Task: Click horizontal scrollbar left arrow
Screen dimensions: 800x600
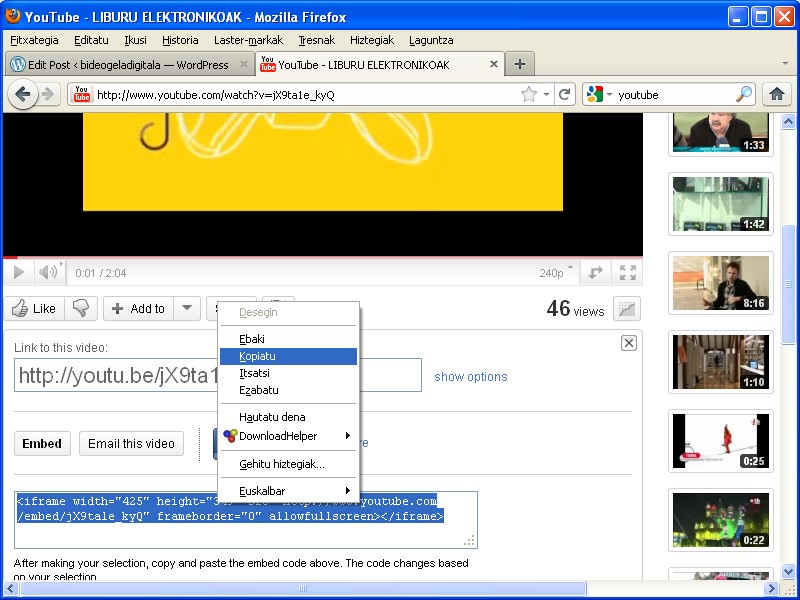Action: point(10,588)
